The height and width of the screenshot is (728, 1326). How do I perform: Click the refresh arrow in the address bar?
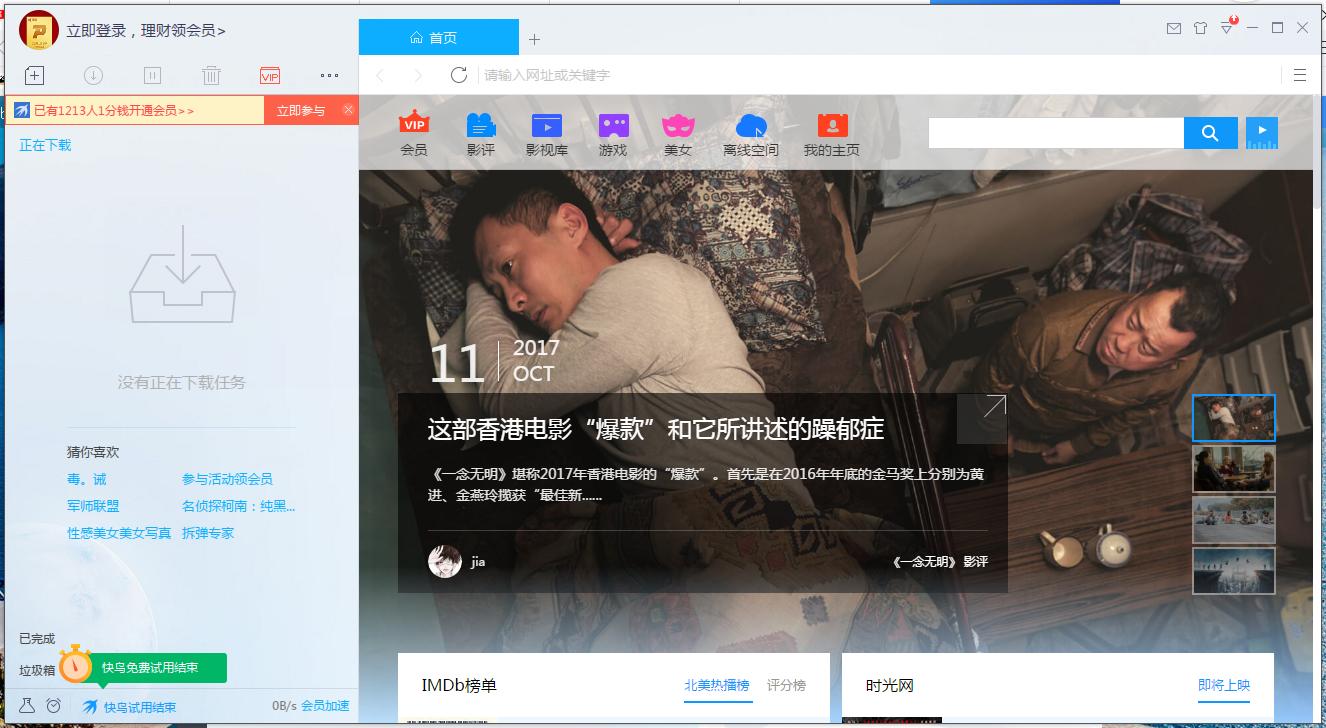[x=459, y=74]
